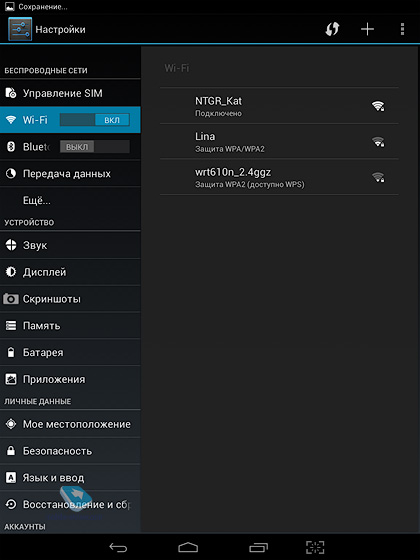Open the Скриншоты settings entry
Viewport: 420px width, 560px height.
(x=70, y=299)
